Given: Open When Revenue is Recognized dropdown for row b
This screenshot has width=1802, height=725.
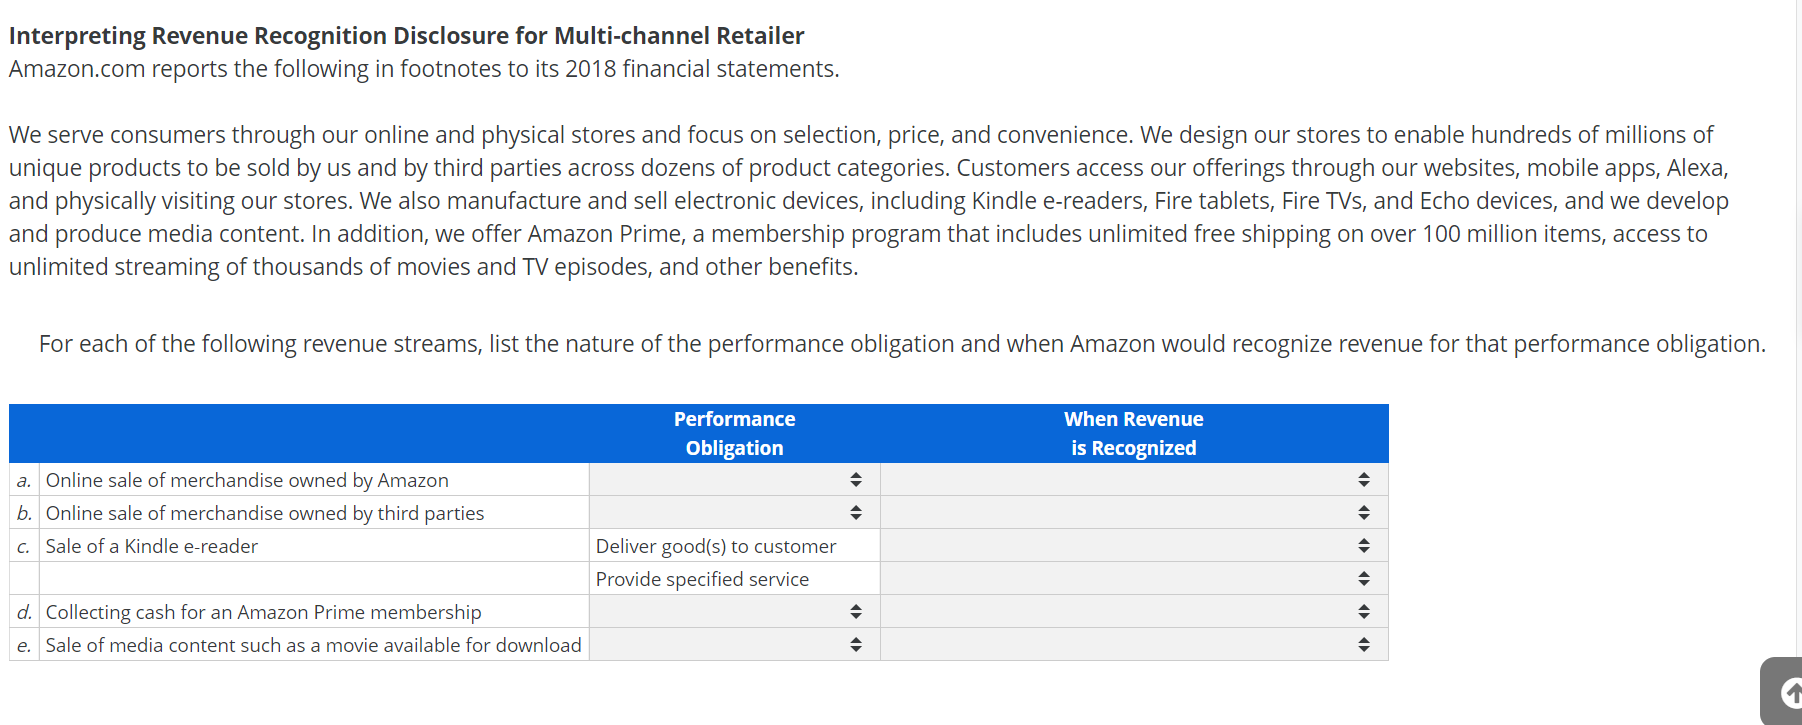Looking at the screenshot, I should point(1363,512).
